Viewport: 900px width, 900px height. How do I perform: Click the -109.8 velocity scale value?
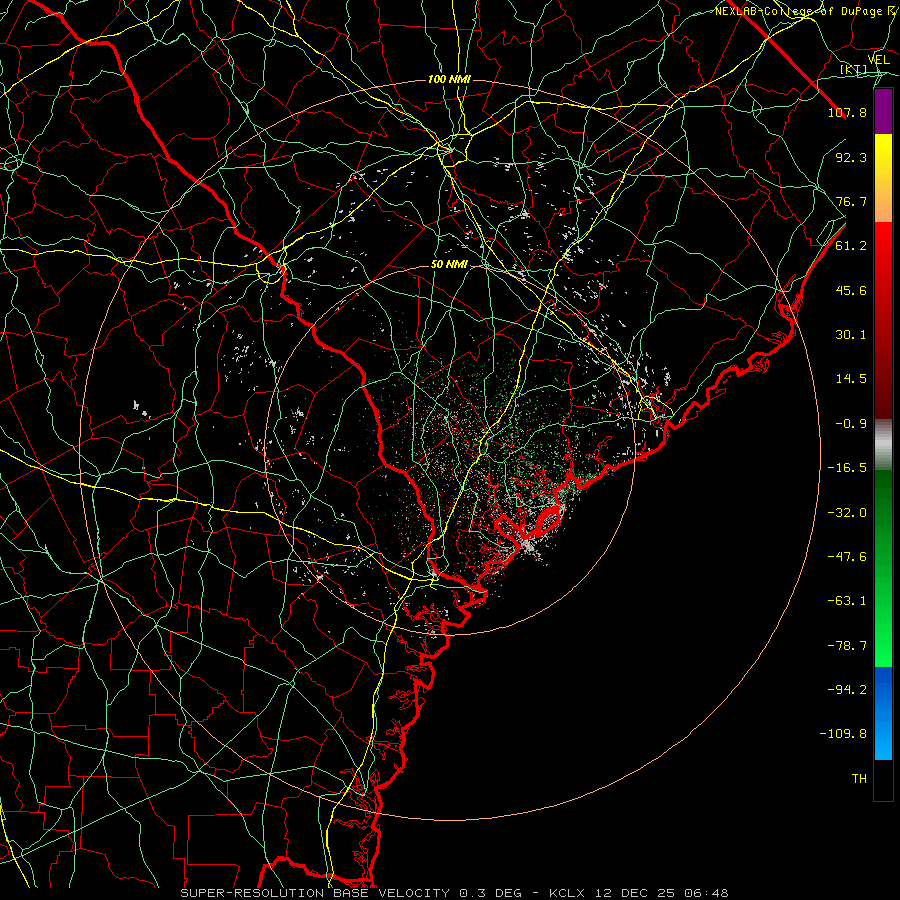tap(843, 734)
